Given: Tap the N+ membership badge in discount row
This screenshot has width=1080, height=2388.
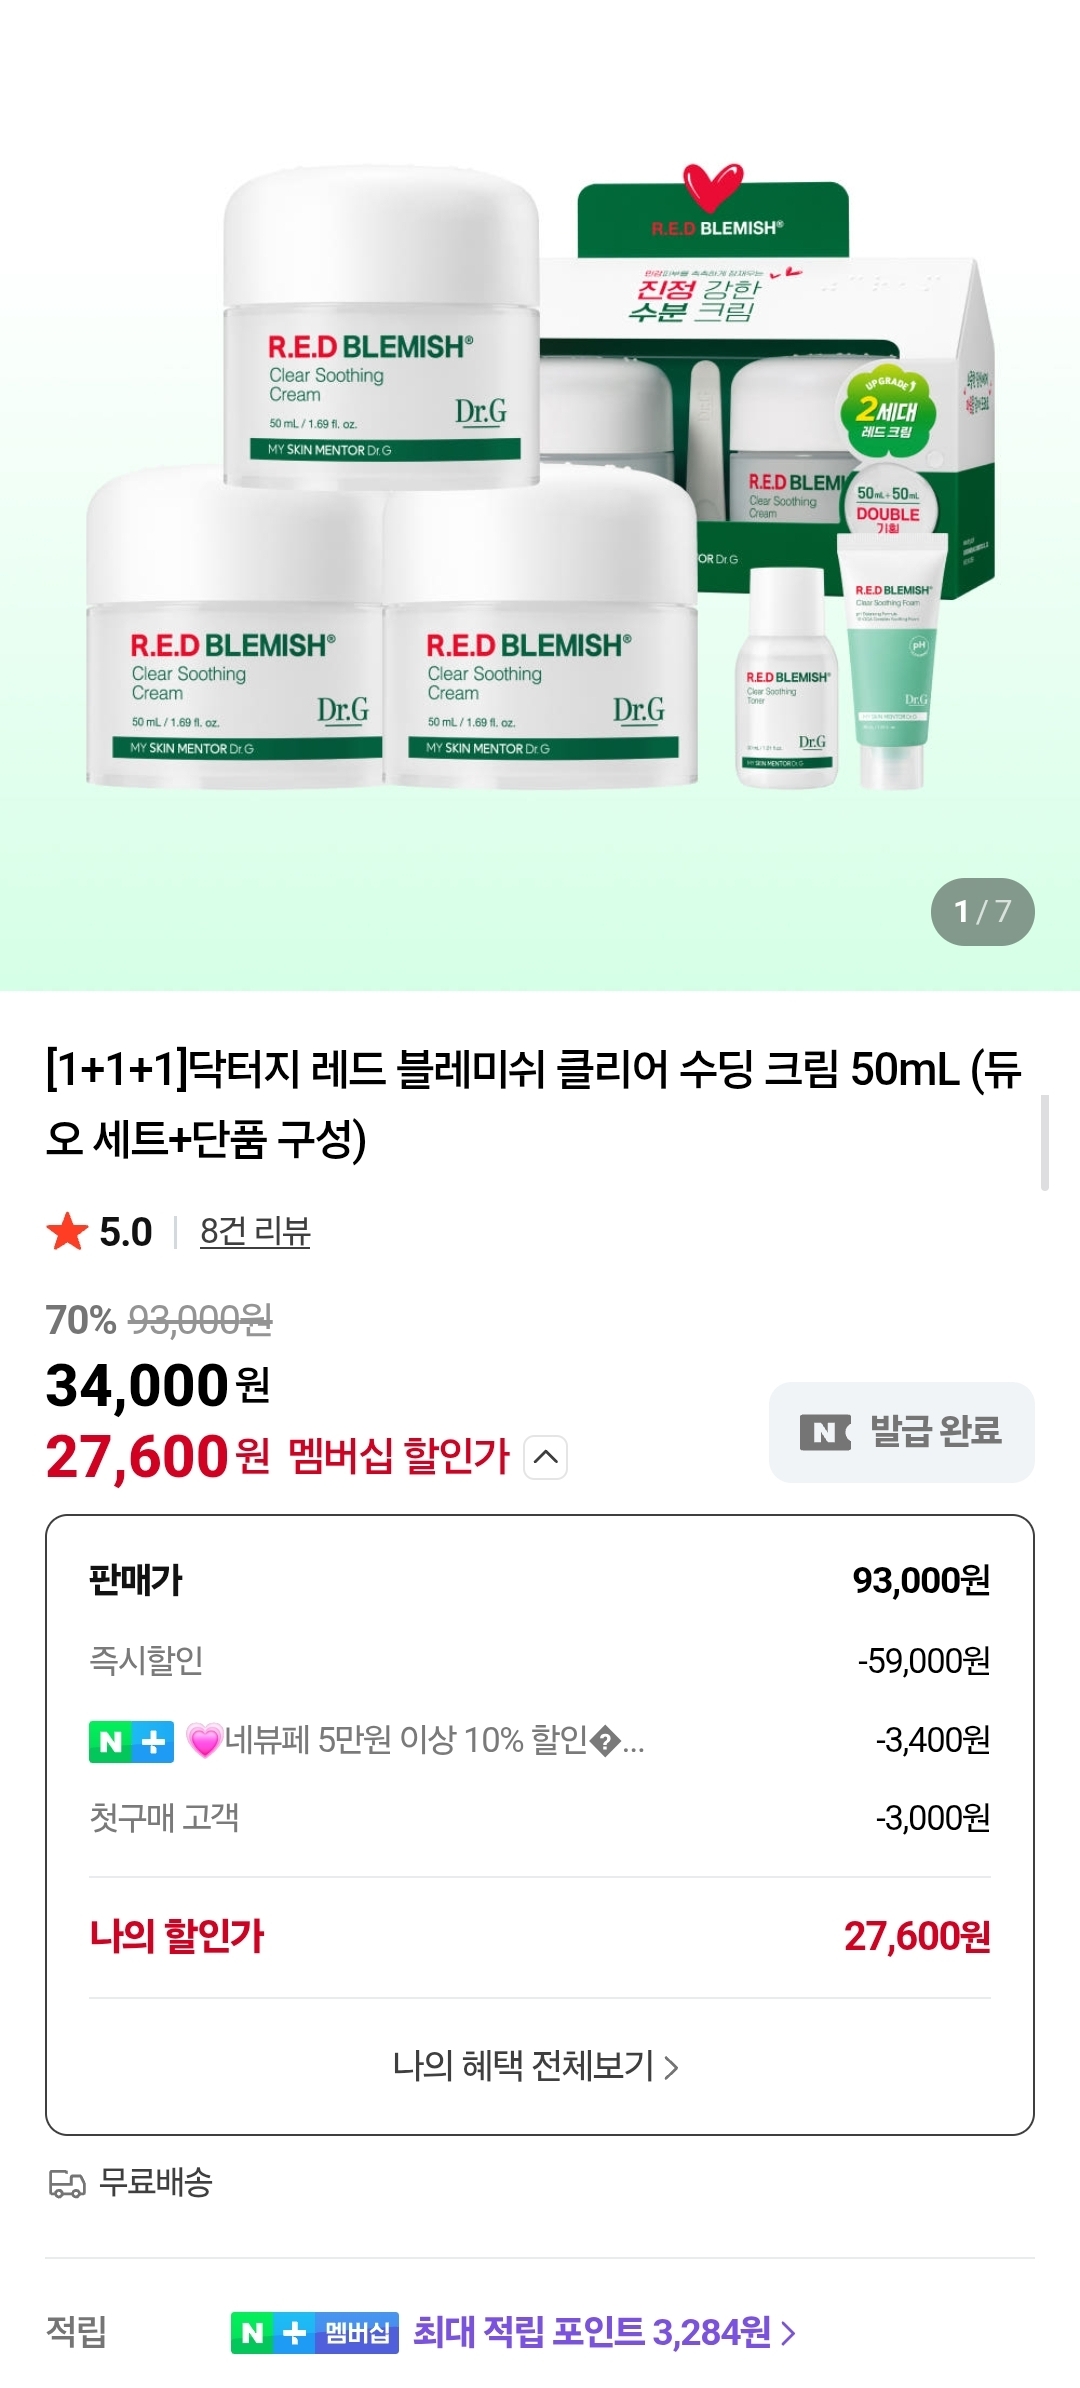Looking at the screenshot, I should pos(131,1741).
